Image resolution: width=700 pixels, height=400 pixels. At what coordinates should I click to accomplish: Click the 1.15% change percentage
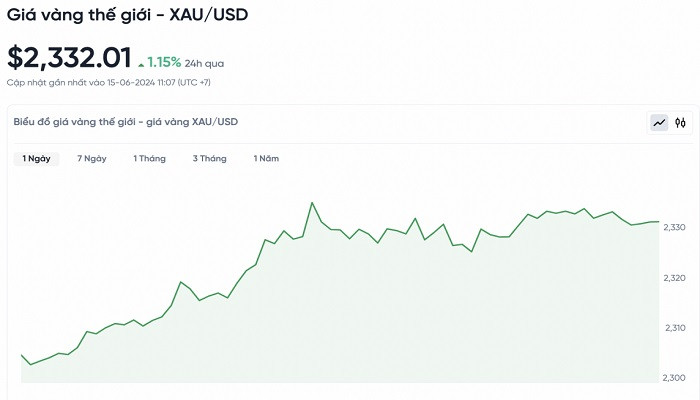pos(165,62)
